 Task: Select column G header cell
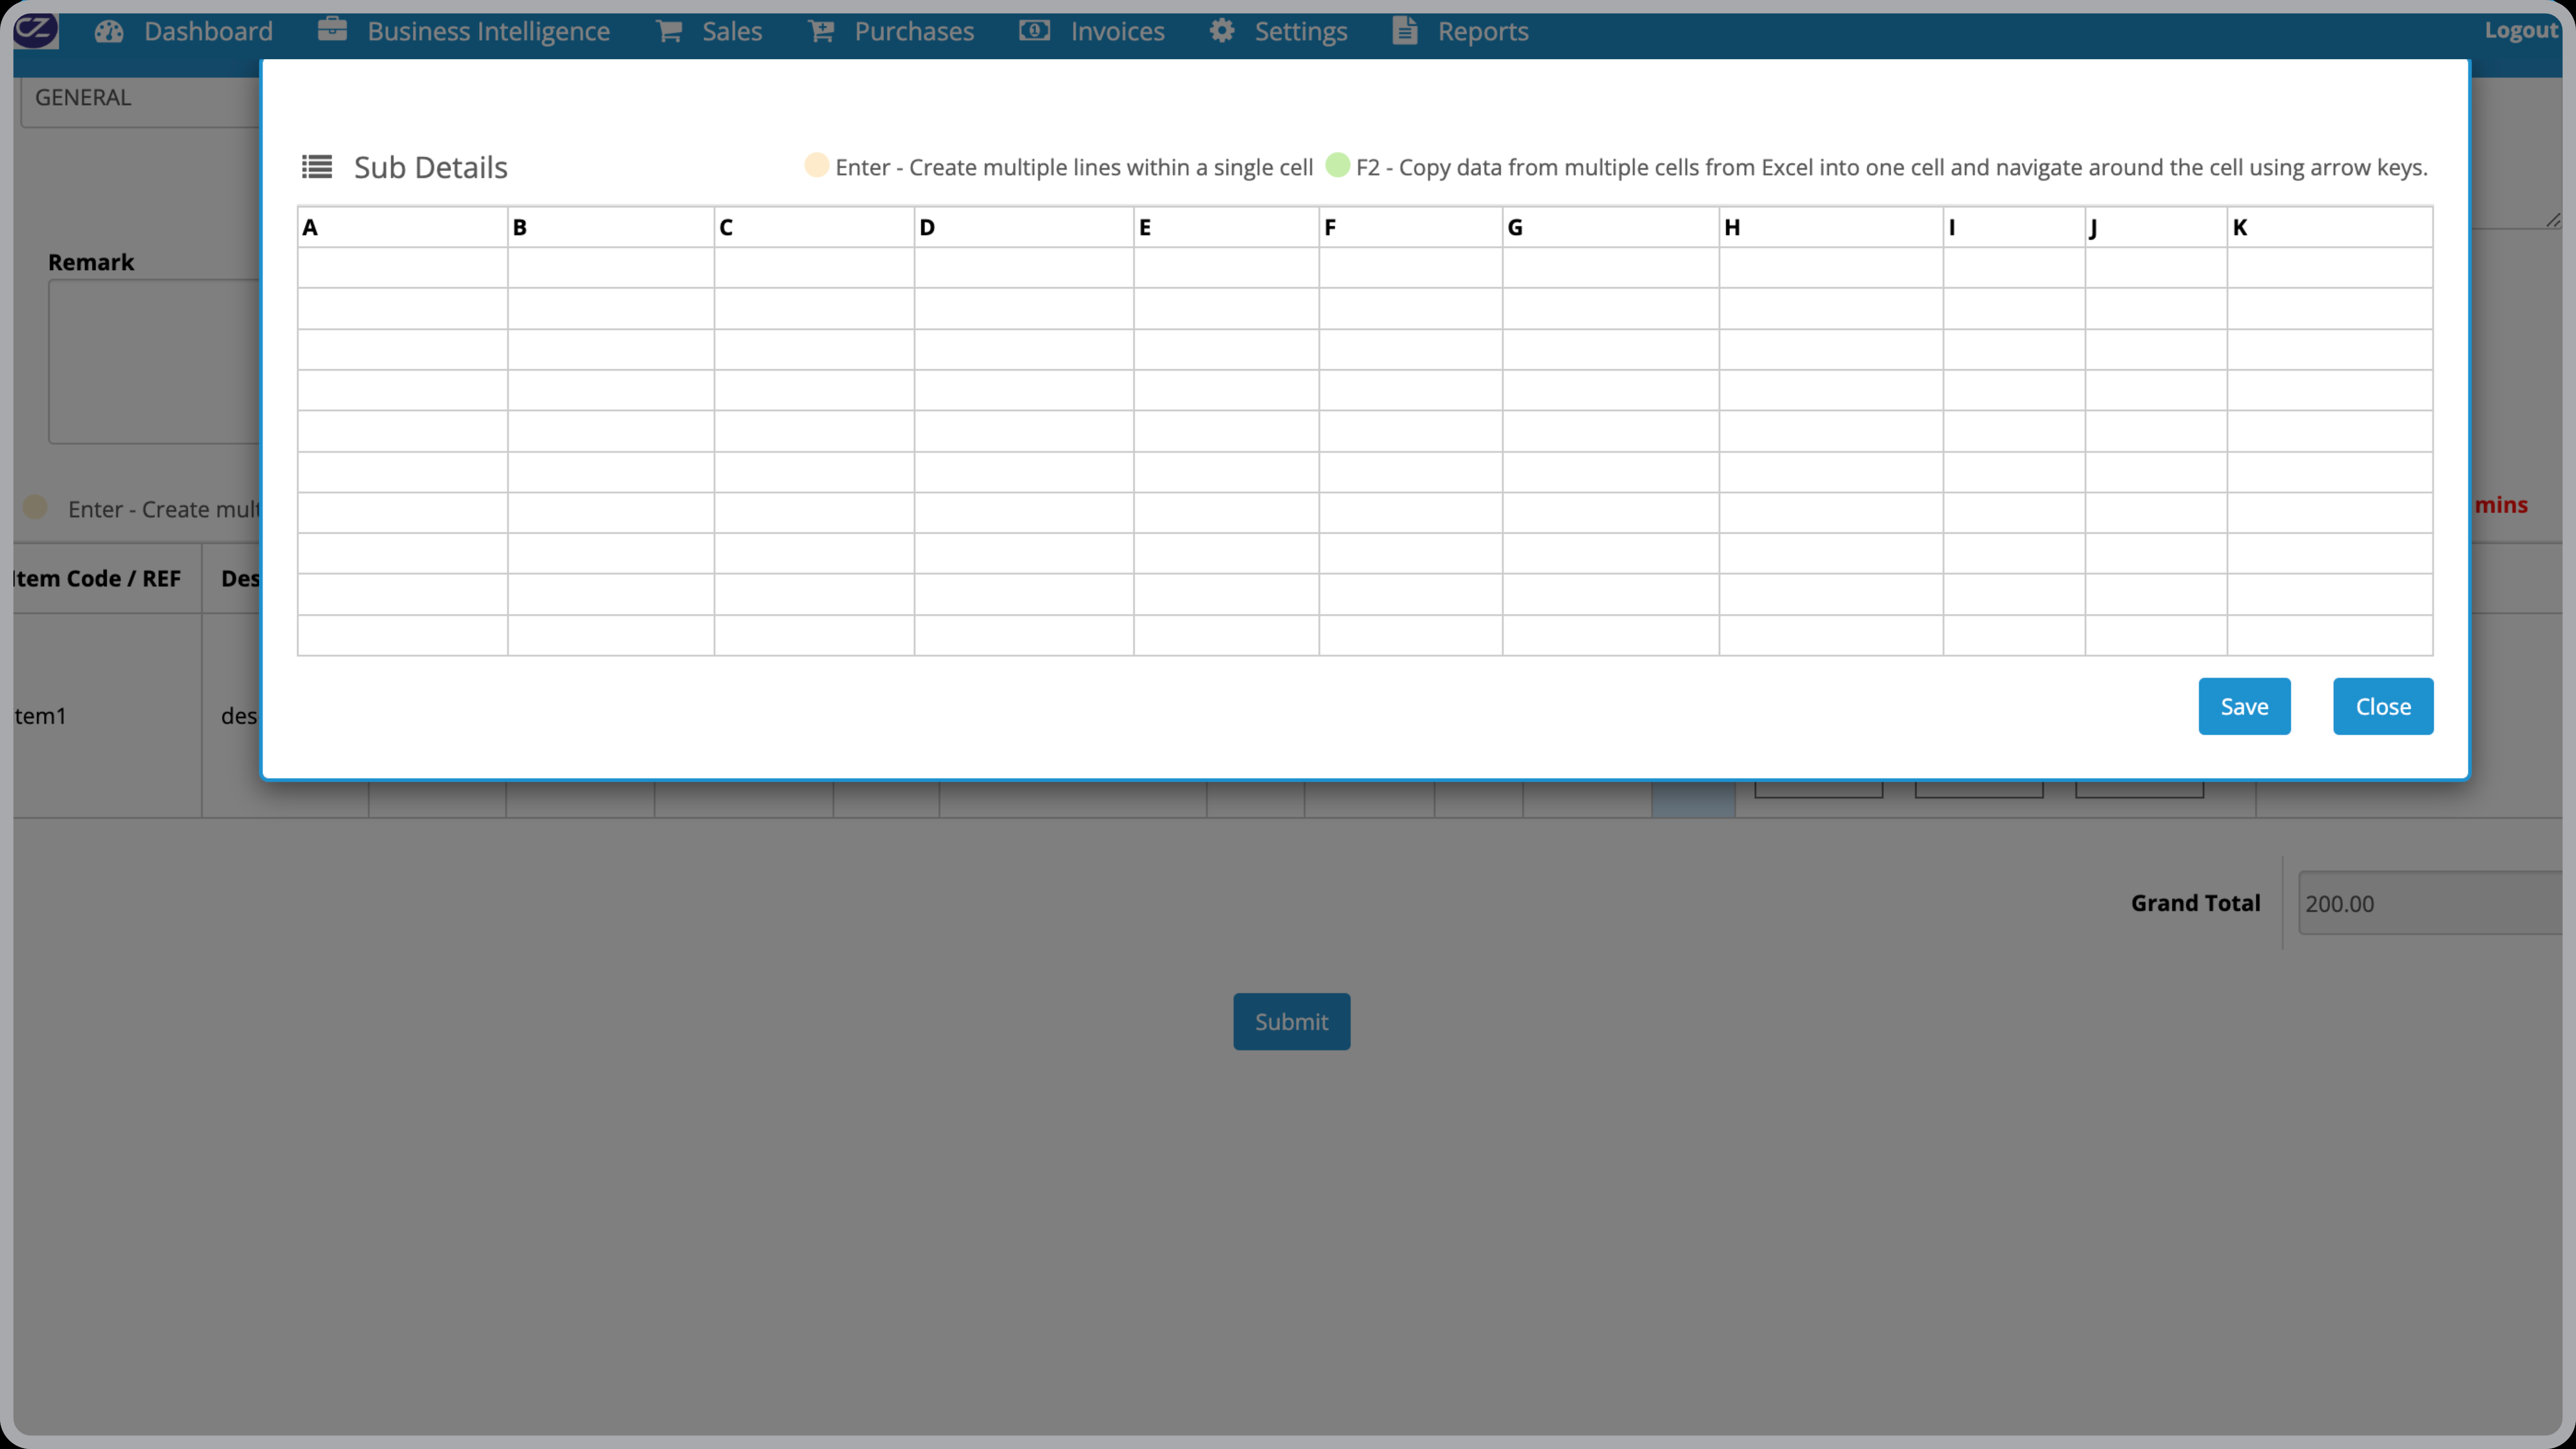[x=1611, y=227]
